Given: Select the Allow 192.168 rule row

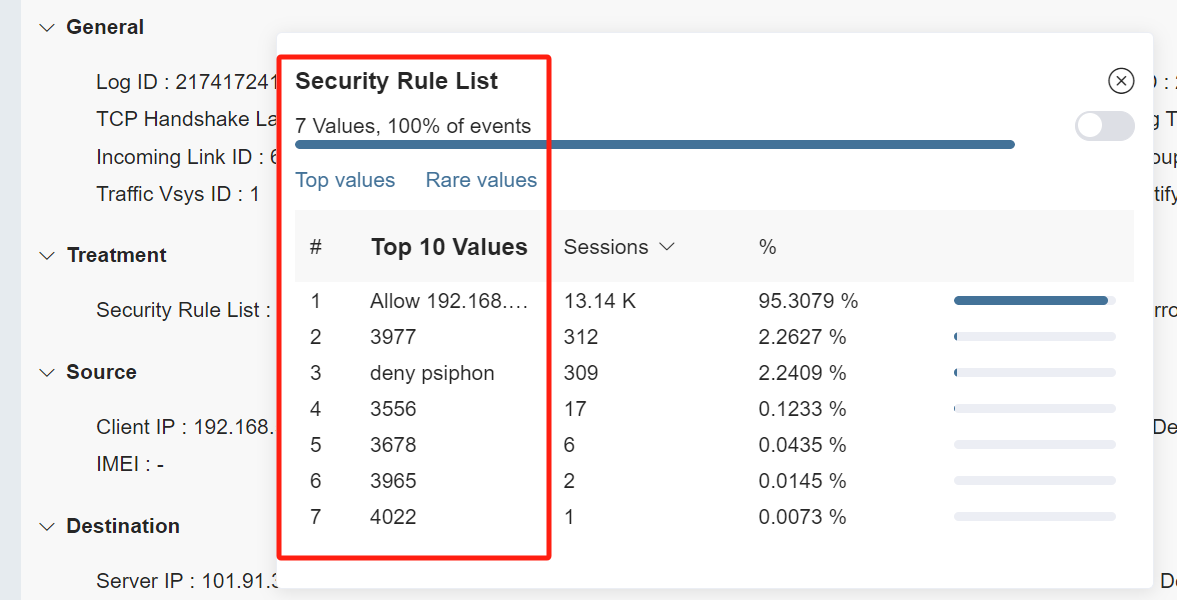Looking at the screenshot, I should pyautogui.click(x=448, y=301).
